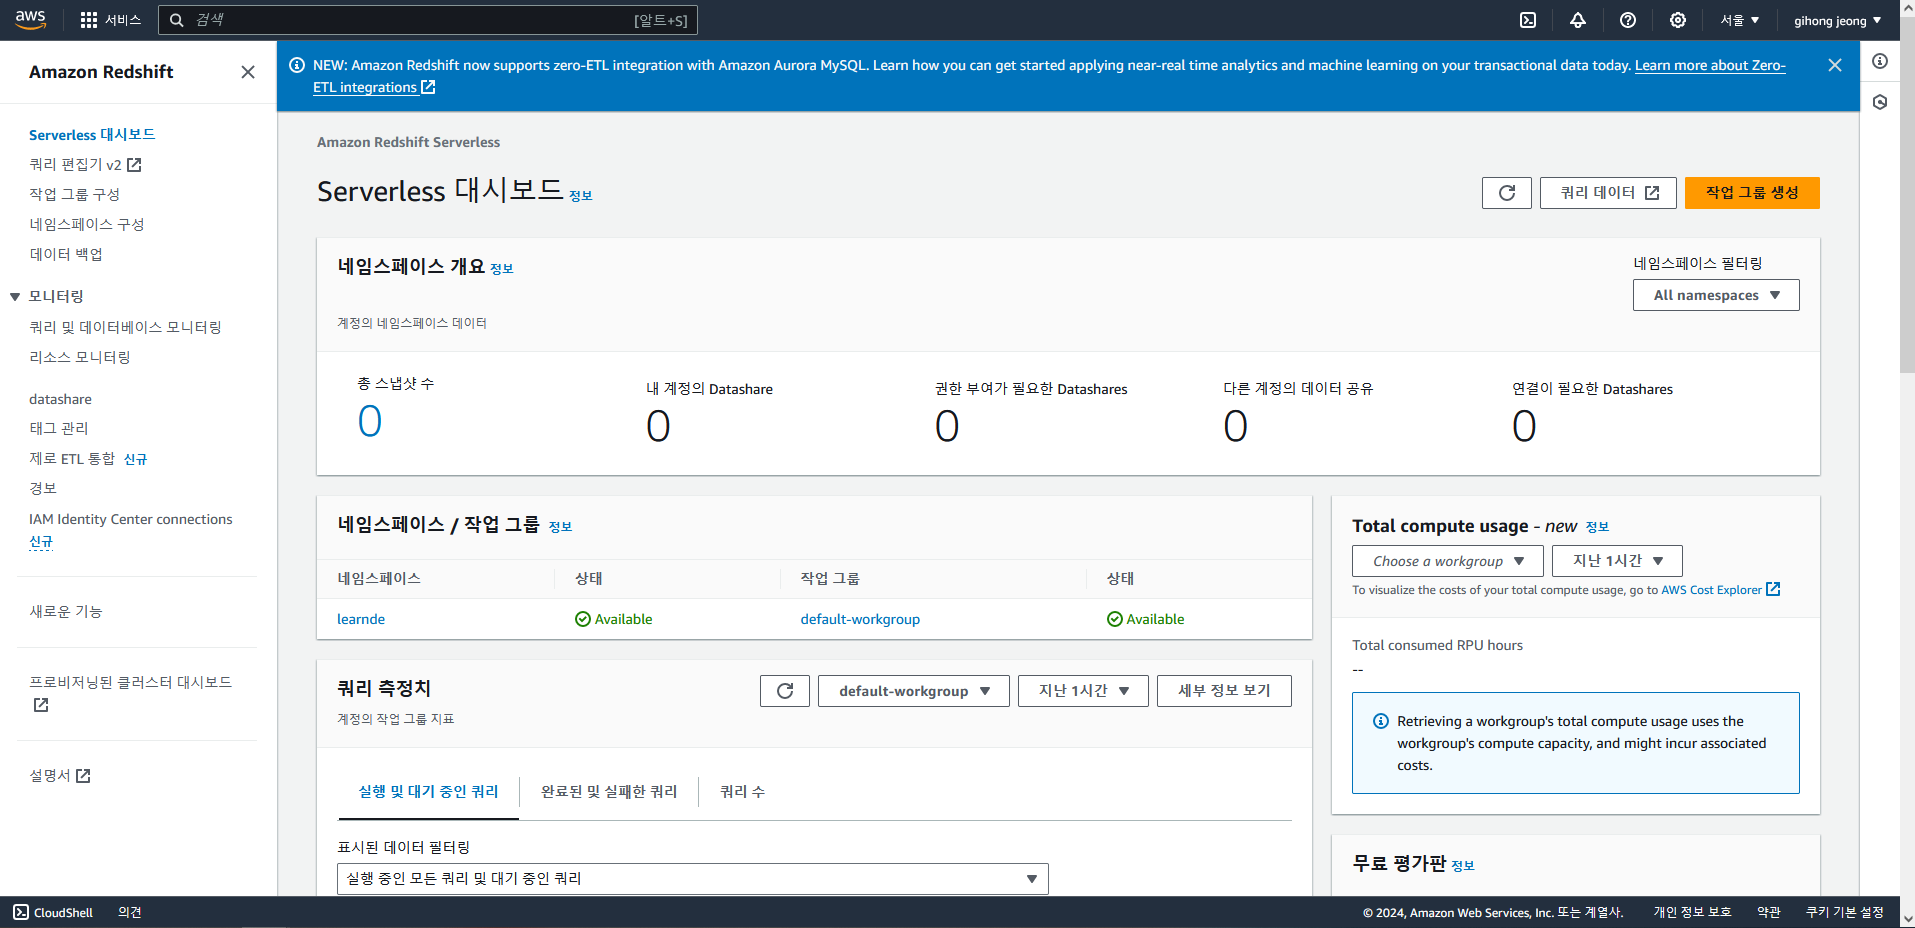Image resolution: width=1915 pixels, height=928 pixels.
Task: Click the 의견 feedback link in footer
Action: 130,912
